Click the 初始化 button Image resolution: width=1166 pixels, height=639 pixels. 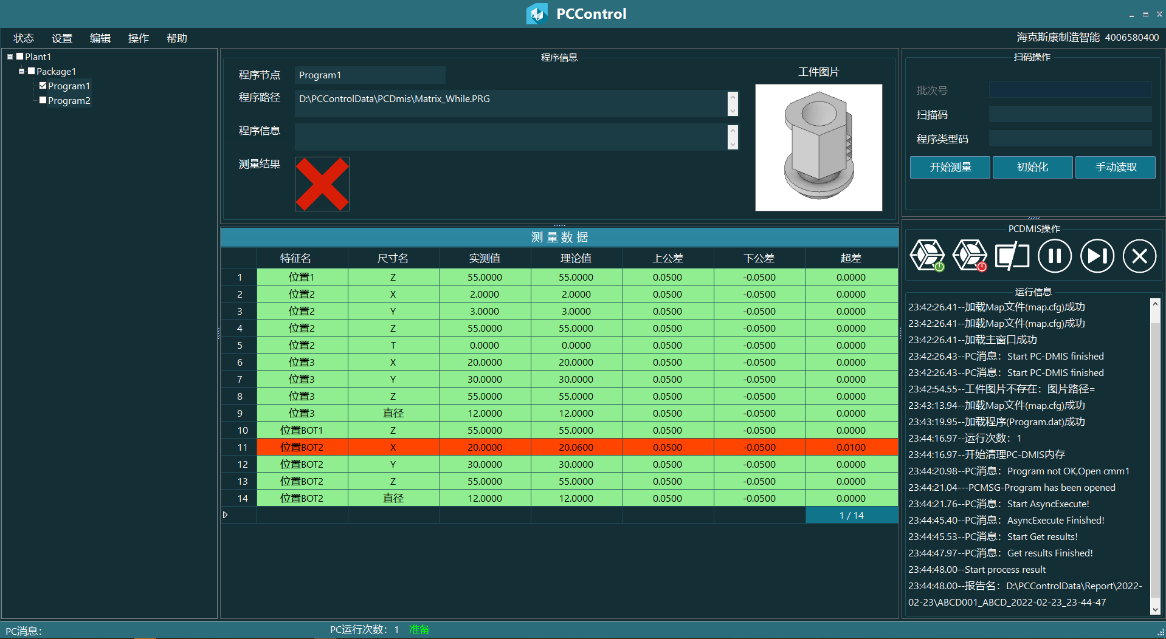(1032, 167)
